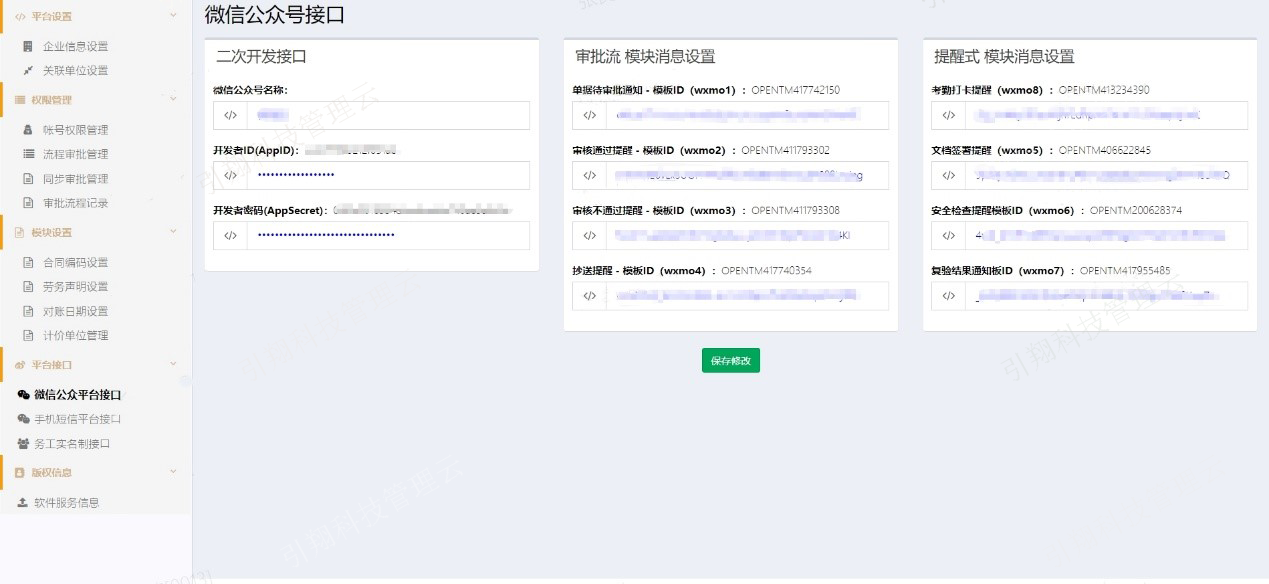Click the user icon next to 帐号权限管理
This screenshot has height=584, width=1269.
click(28, 130)
